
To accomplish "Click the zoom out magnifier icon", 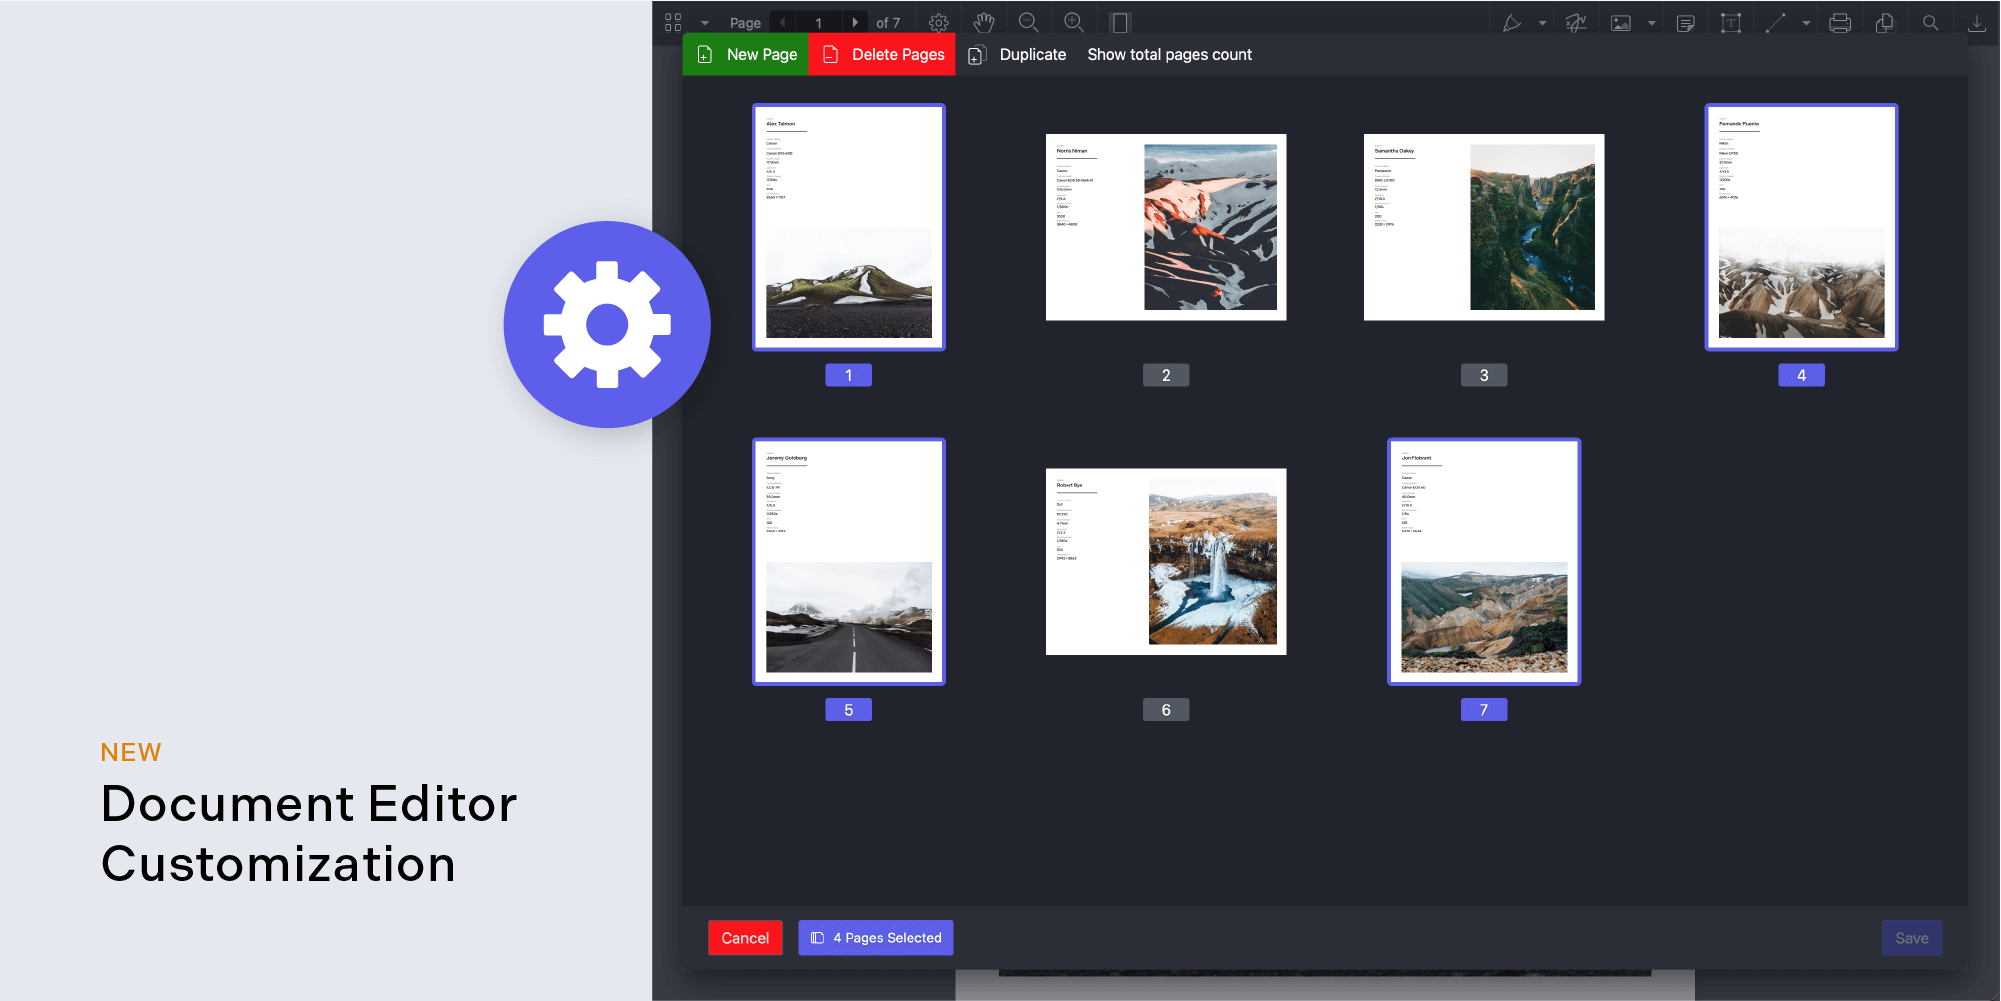I will tap(1029, 21).
